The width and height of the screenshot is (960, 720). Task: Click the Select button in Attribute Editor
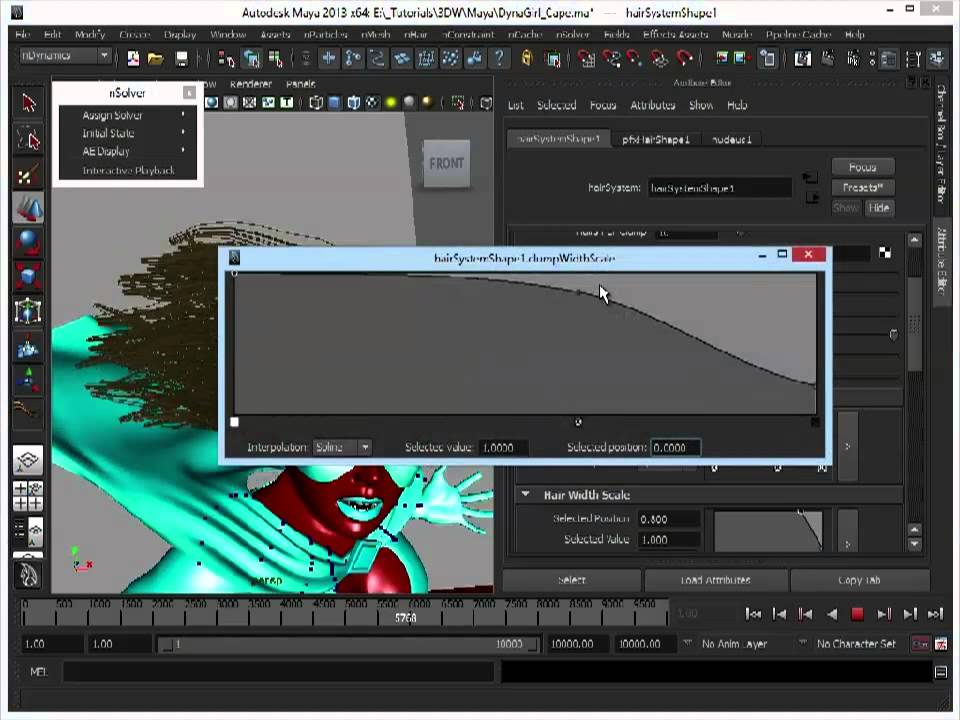pos(572,580)
